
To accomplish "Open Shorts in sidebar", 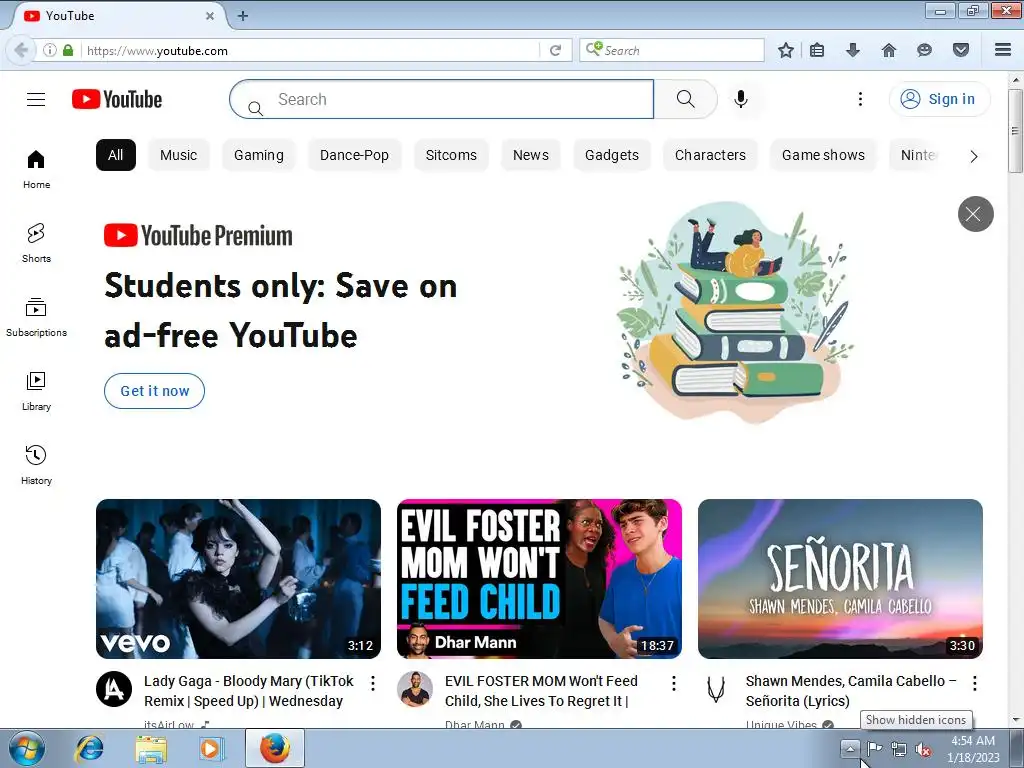I will point(36,243).
